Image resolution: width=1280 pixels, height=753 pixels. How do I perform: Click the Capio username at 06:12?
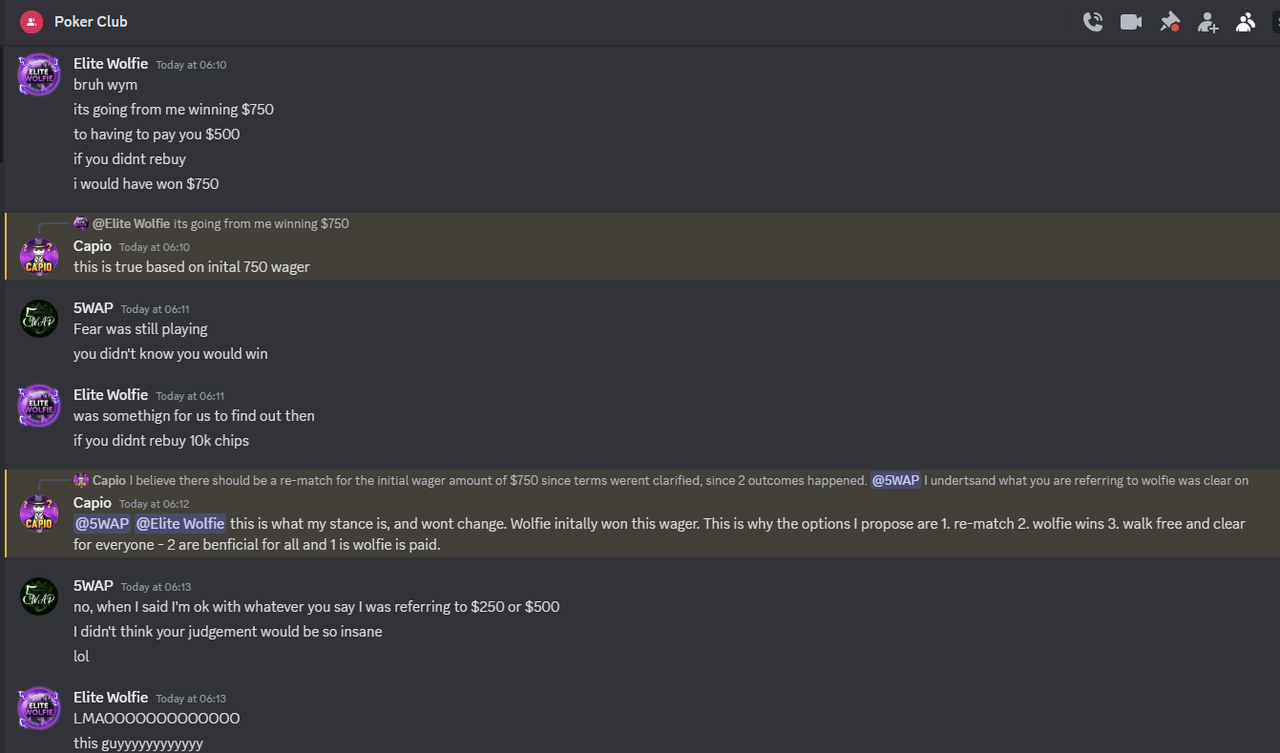(x=92, y=502)
